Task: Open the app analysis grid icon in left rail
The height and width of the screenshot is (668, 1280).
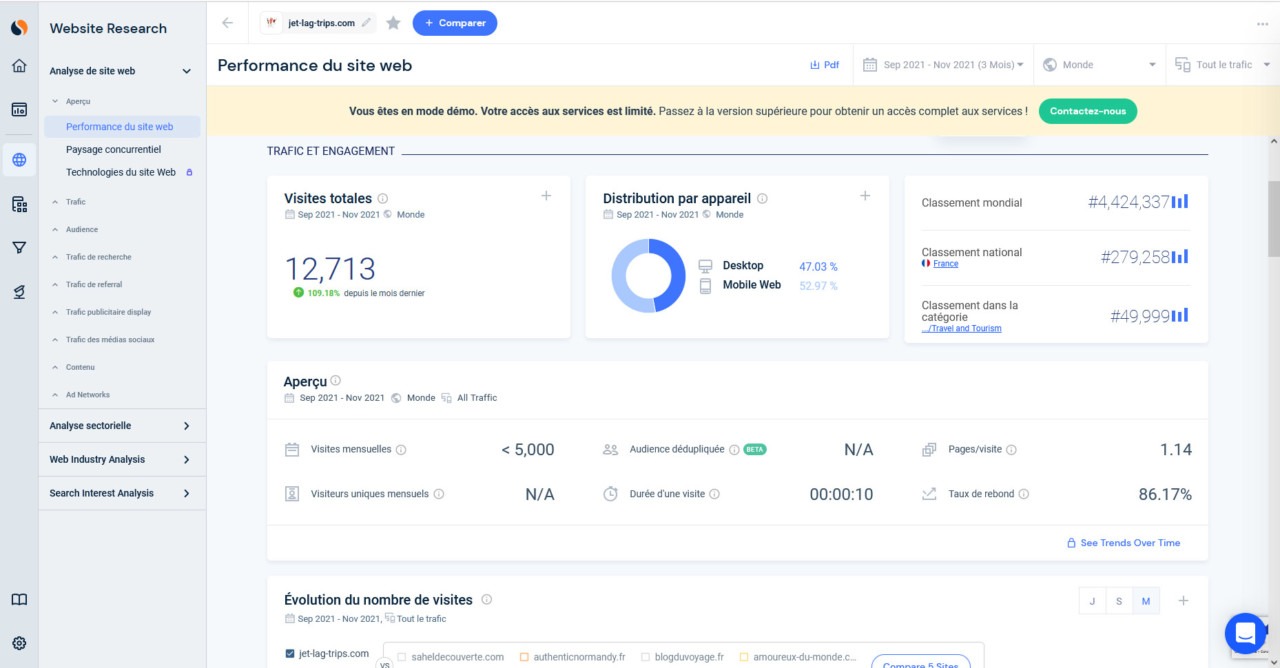Action: [x=19, y=204]
